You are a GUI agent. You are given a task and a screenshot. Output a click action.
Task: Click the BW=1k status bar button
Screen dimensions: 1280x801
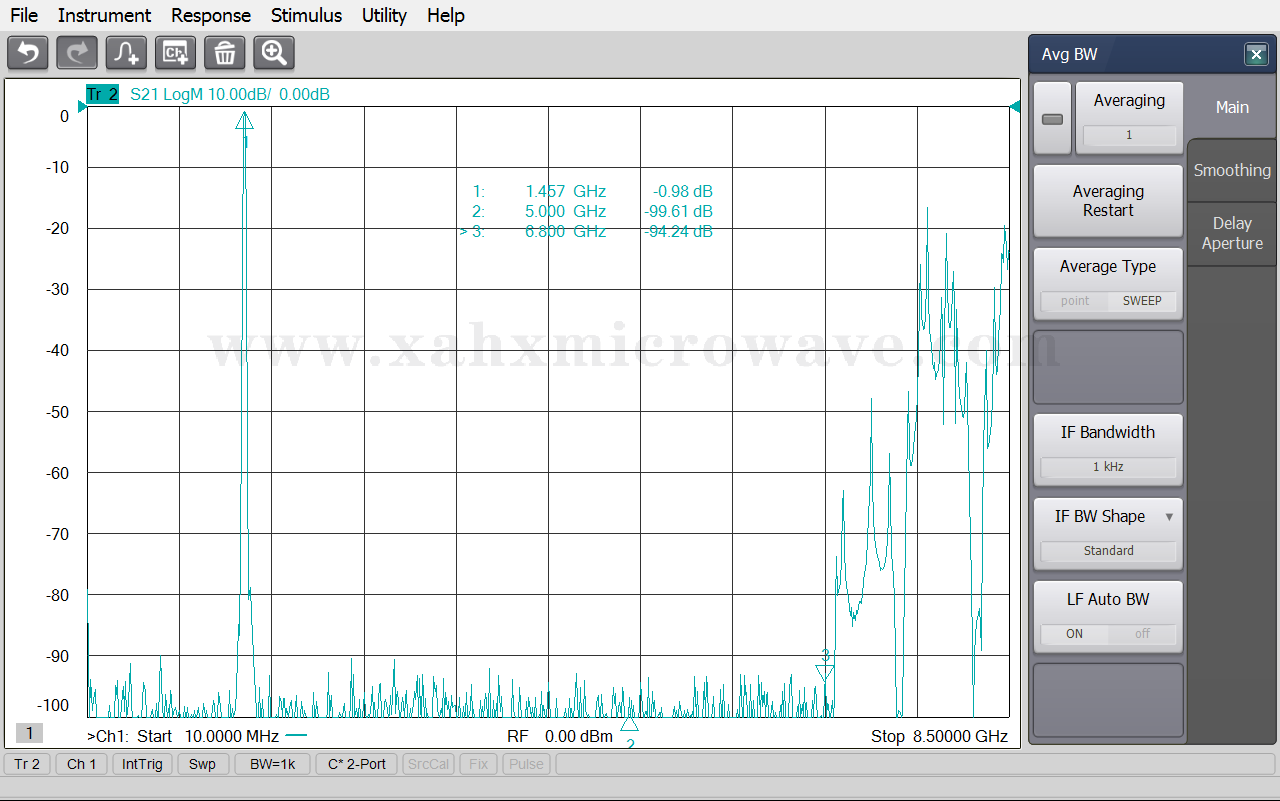click(272, 764)
